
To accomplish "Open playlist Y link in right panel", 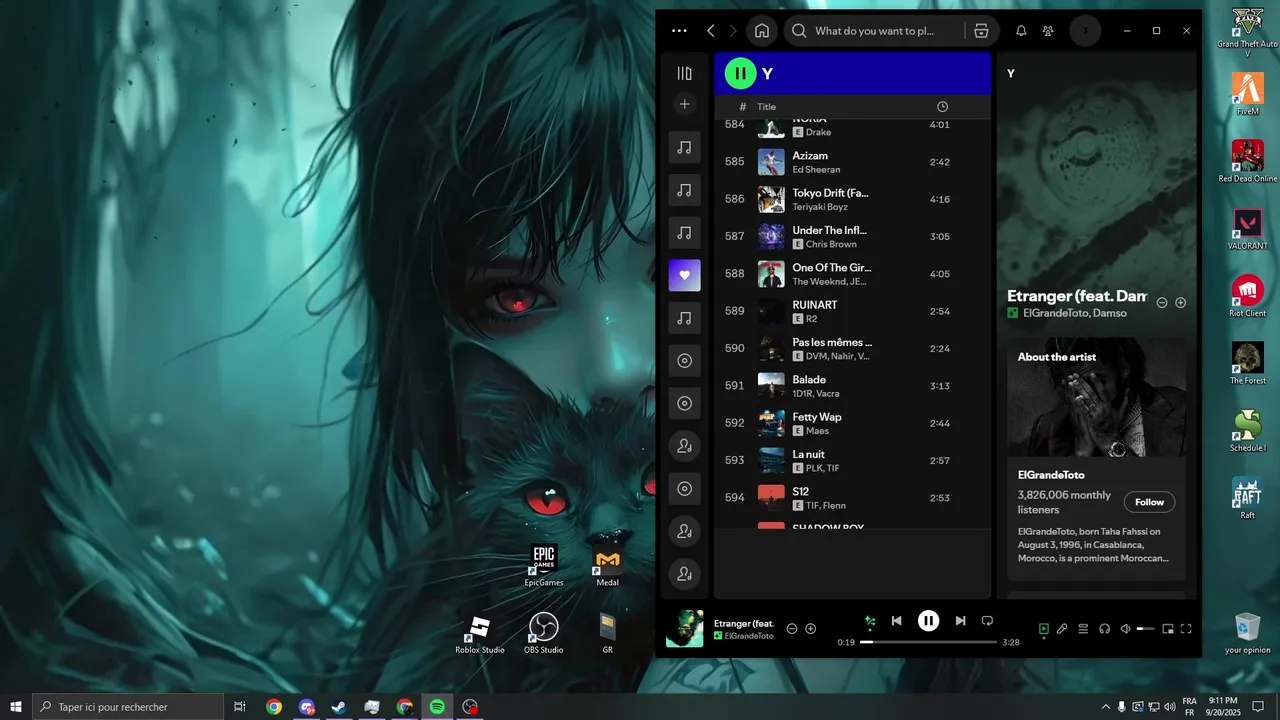I will click(1011, 74).
